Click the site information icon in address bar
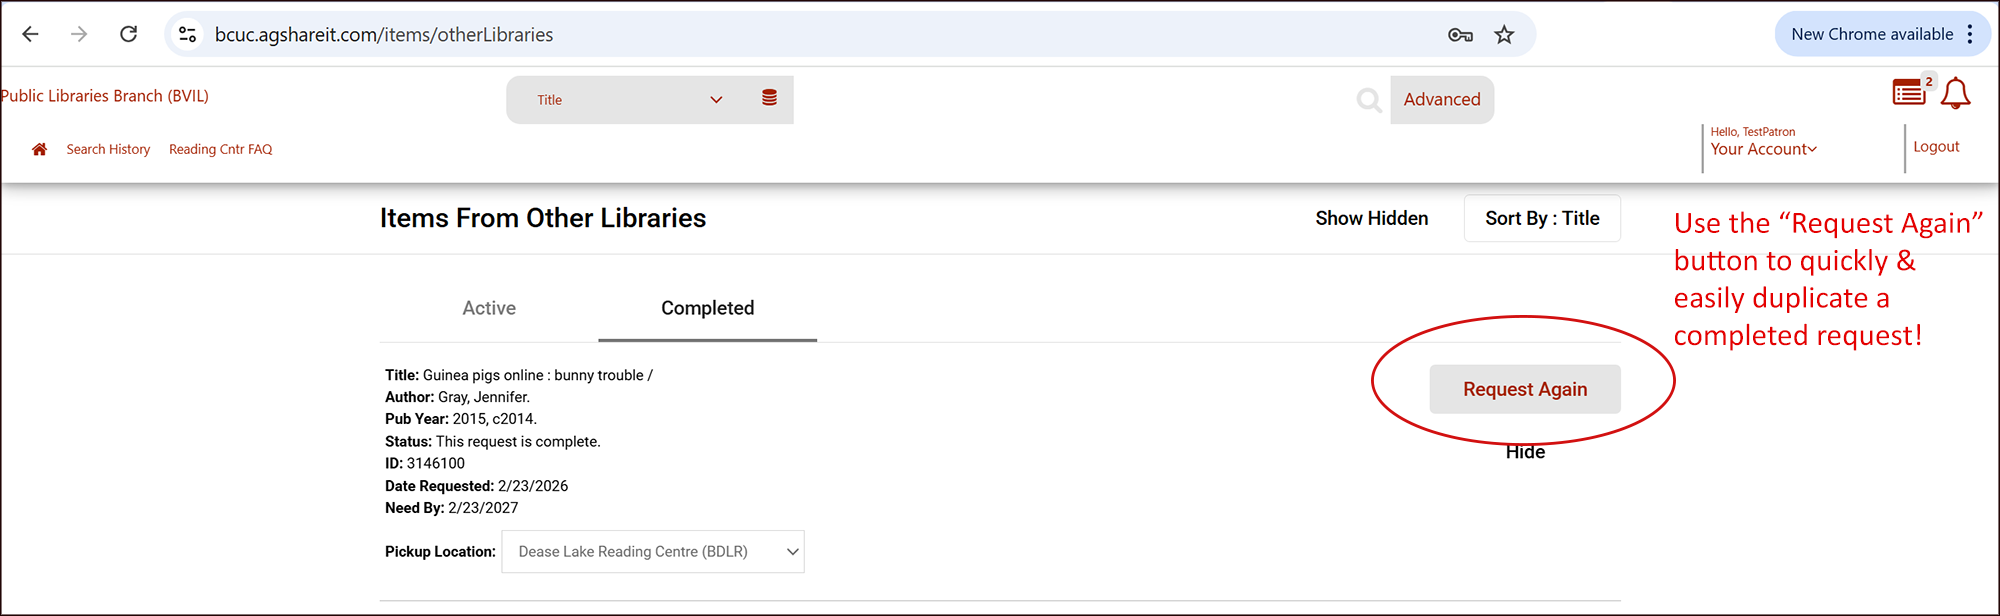 (187, 34)
